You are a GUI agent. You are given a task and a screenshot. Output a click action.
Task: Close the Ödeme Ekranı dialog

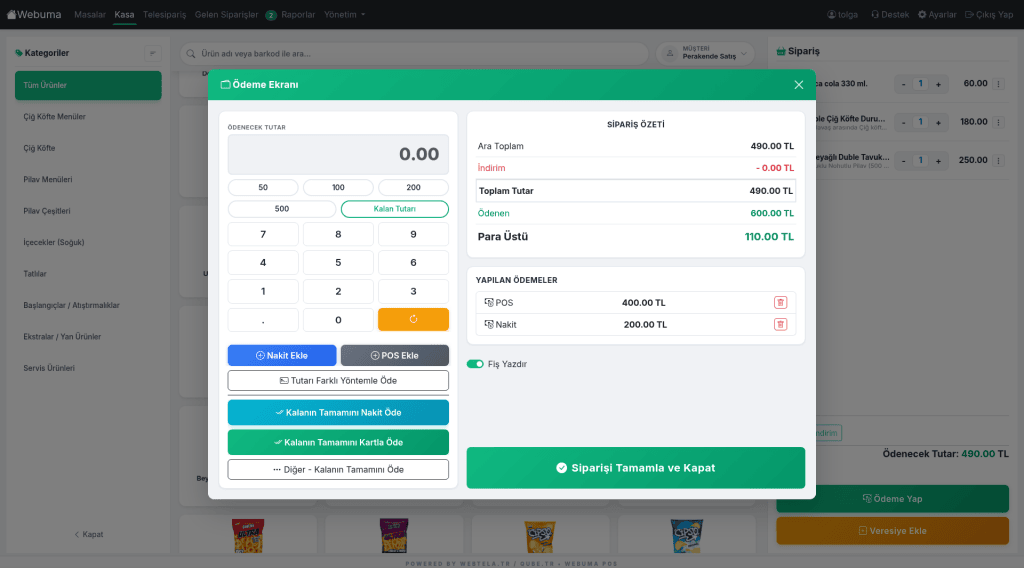pos(798,85)
